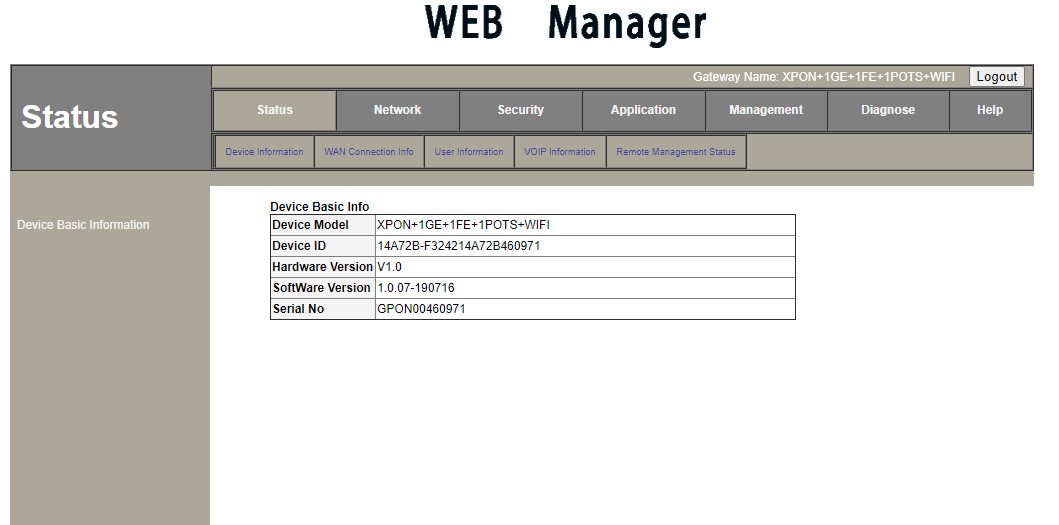Screen dimensions: 1059x525
Task: View the User Information sub-tab
Action: (469, 152)
